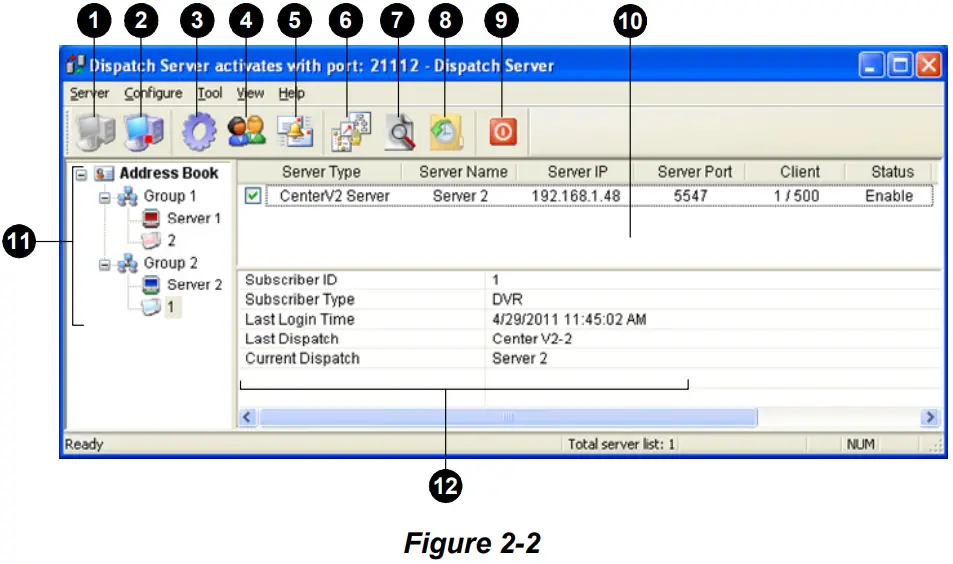Click the Center V2-2 last dispatch value
The width and height of the screenshot is (953, 564).
tap(532, 339)
